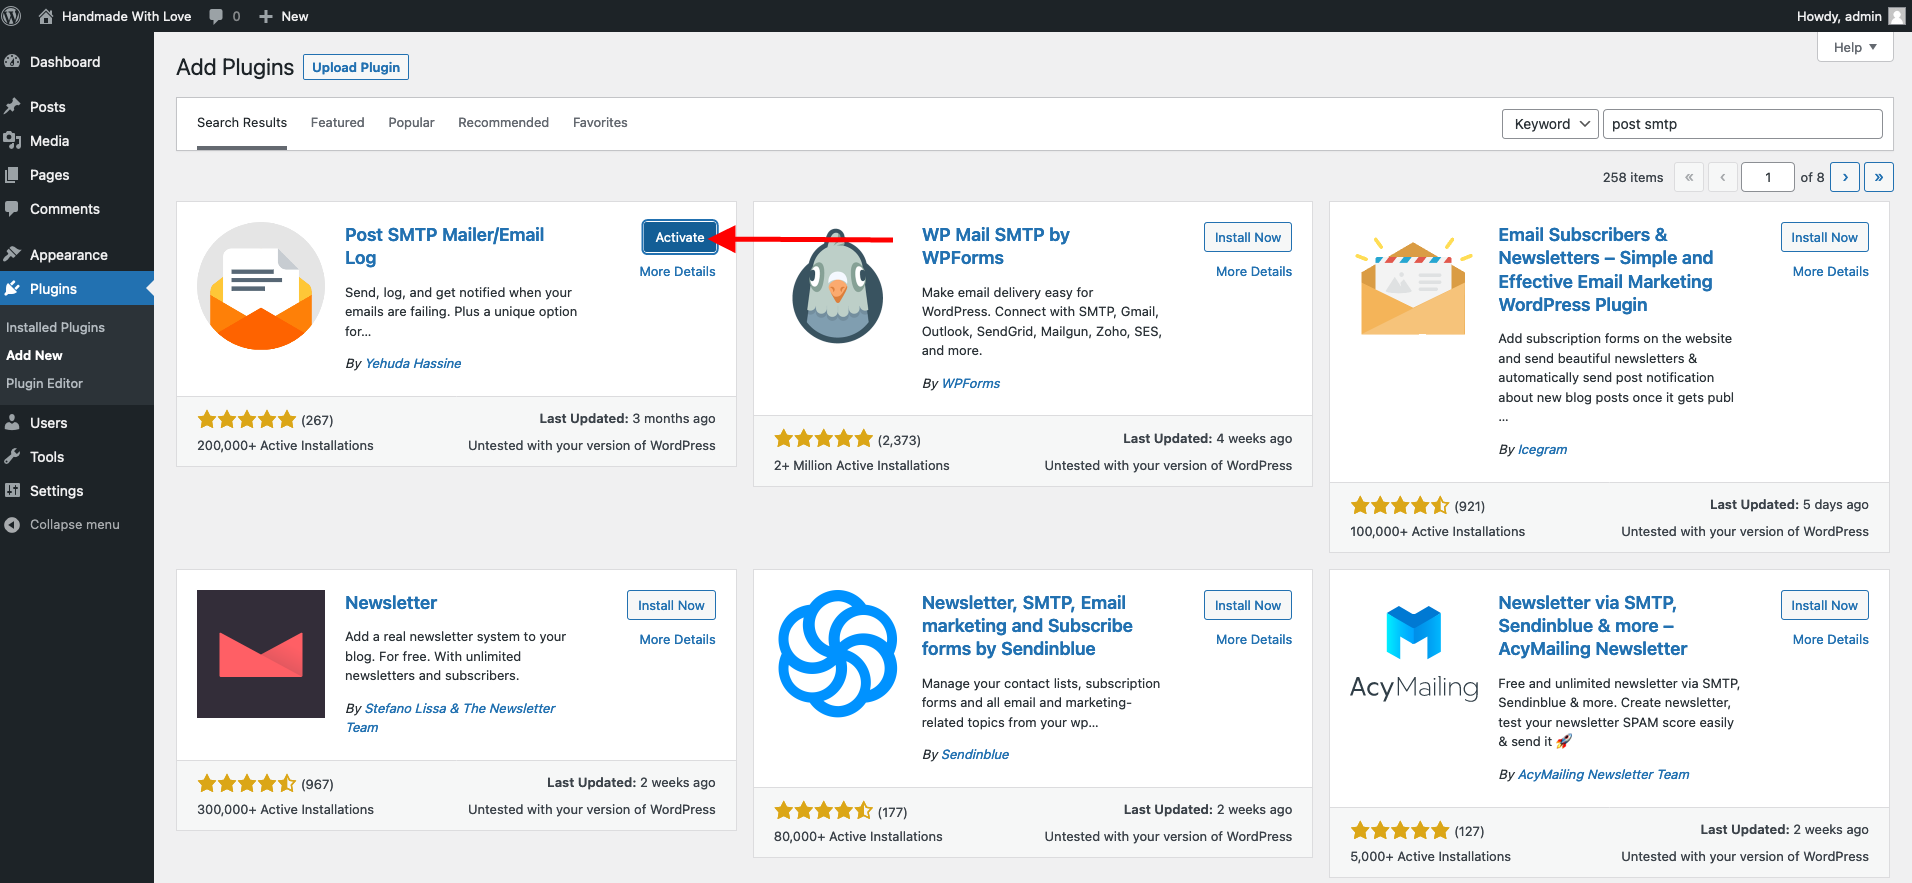This screenshot has height=883, width=1912.
Task: Click the Plugins plug icon
Action: [12, 289]
